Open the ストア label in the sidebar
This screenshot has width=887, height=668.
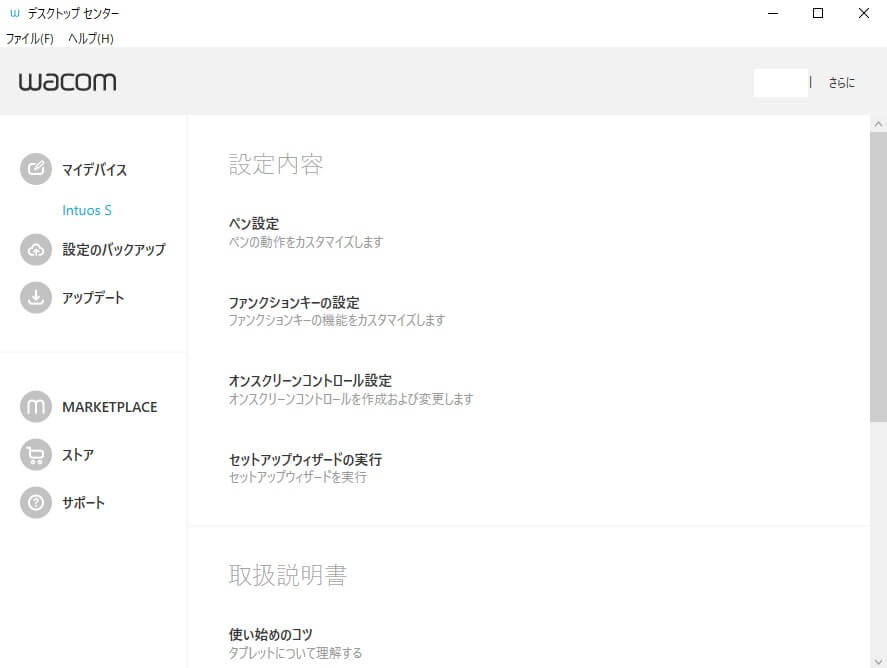[x=78, y=455]
